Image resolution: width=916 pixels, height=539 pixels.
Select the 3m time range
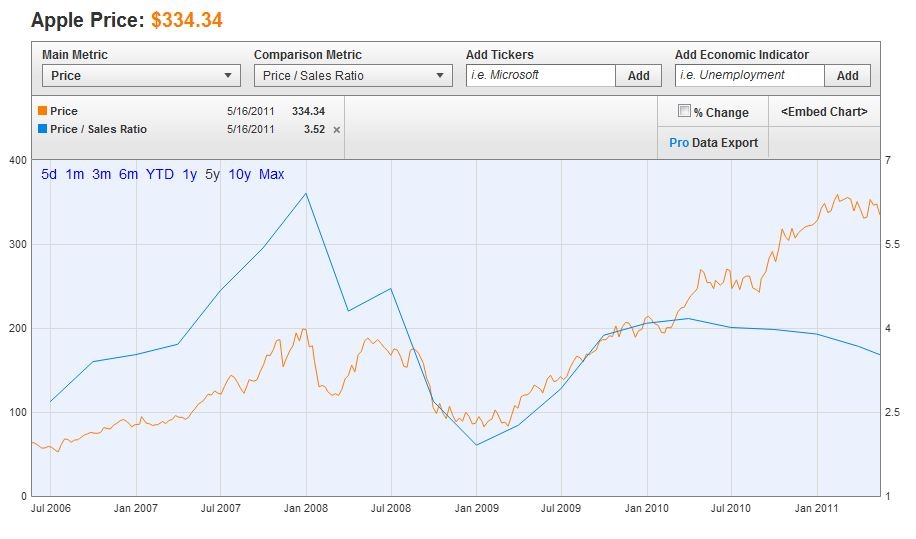point(102,174)
